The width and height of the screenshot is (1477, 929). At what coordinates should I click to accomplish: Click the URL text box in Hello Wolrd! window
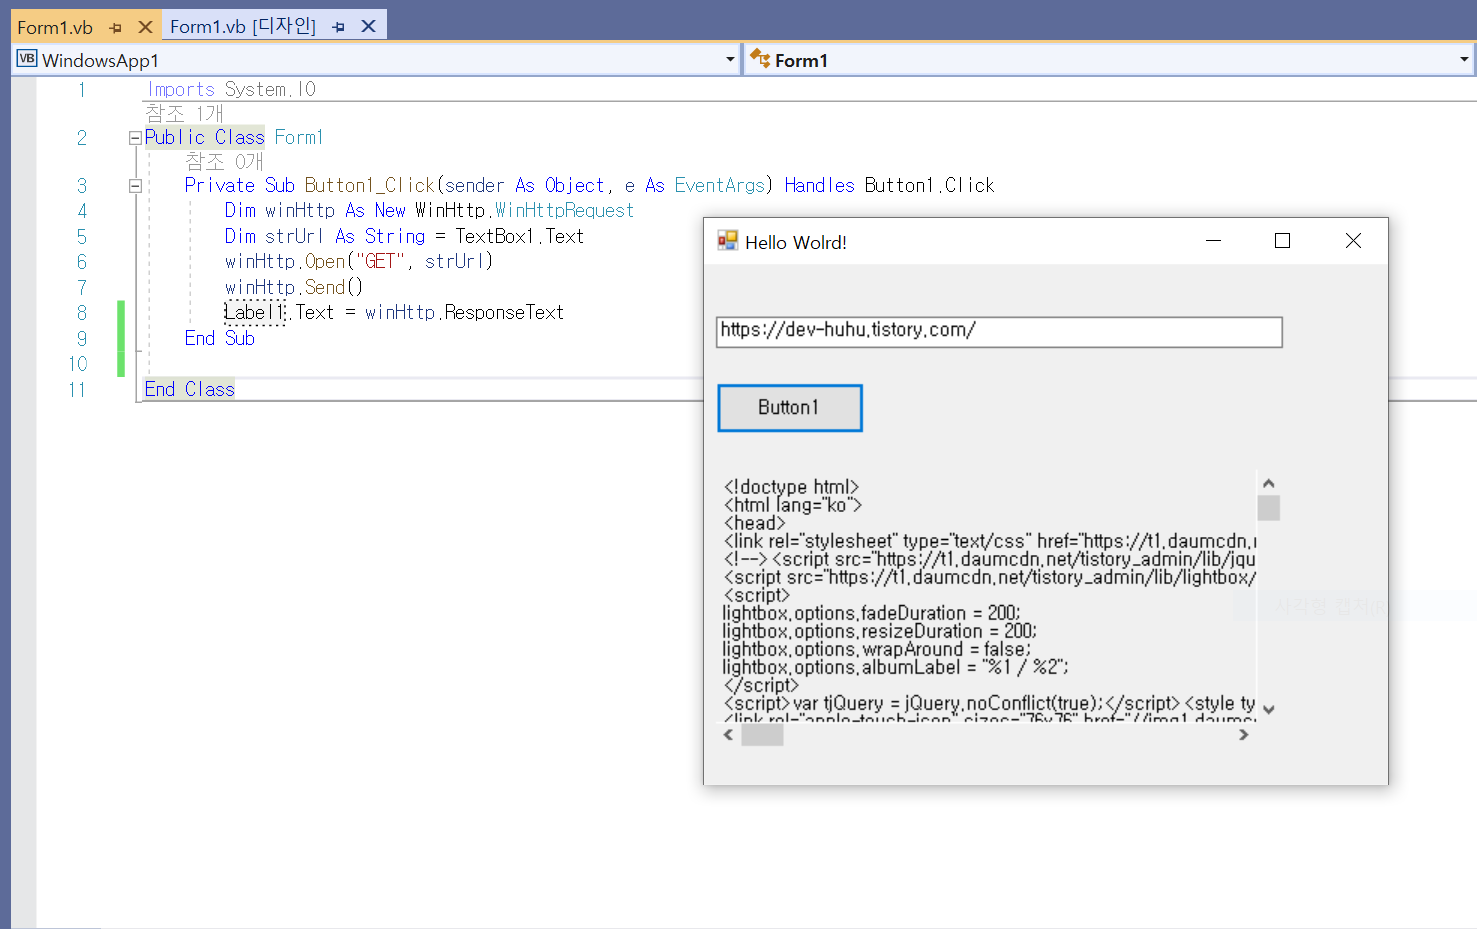[x=999, y=332]
